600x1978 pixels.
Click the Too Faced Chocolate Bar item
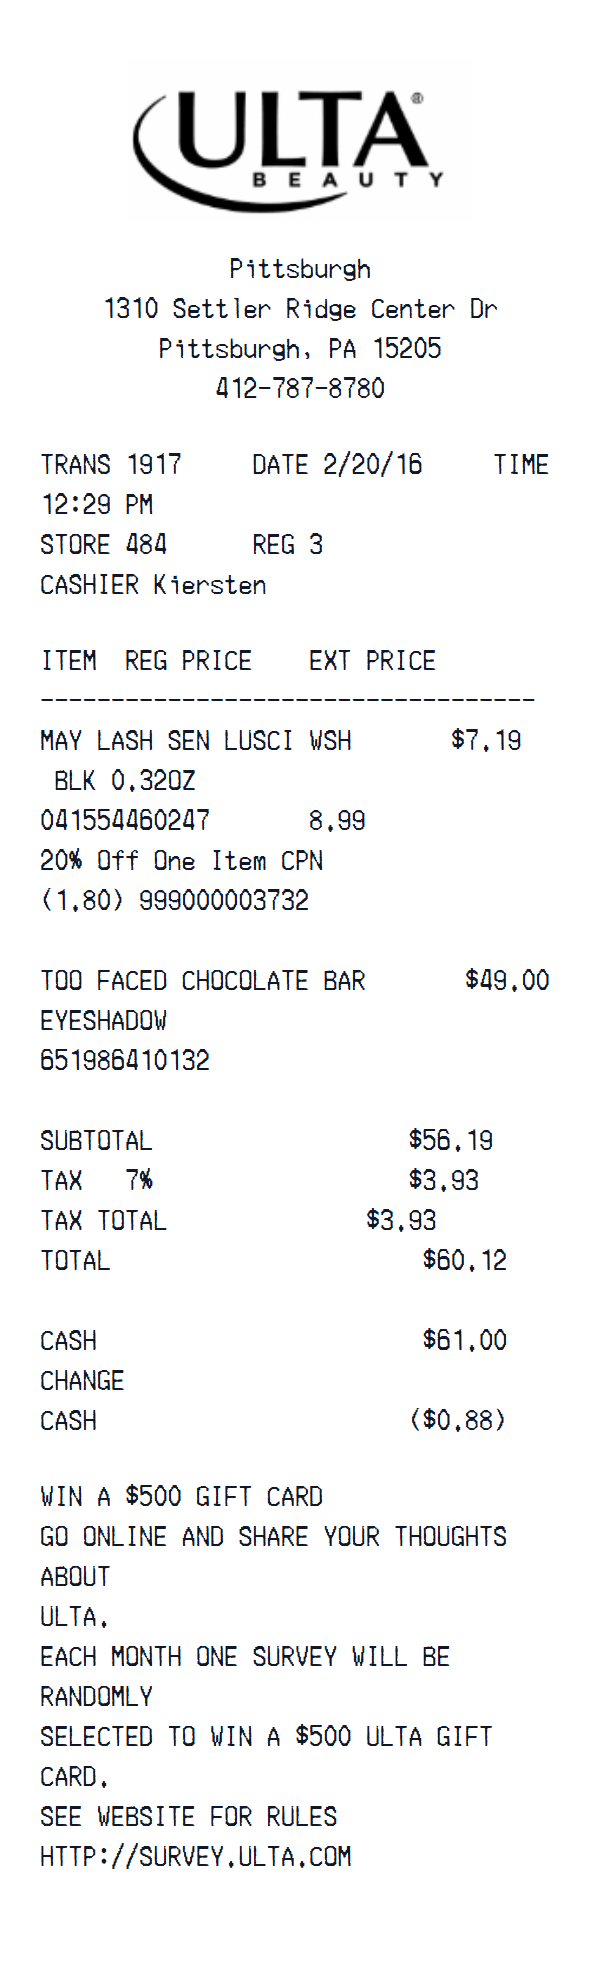202,981
